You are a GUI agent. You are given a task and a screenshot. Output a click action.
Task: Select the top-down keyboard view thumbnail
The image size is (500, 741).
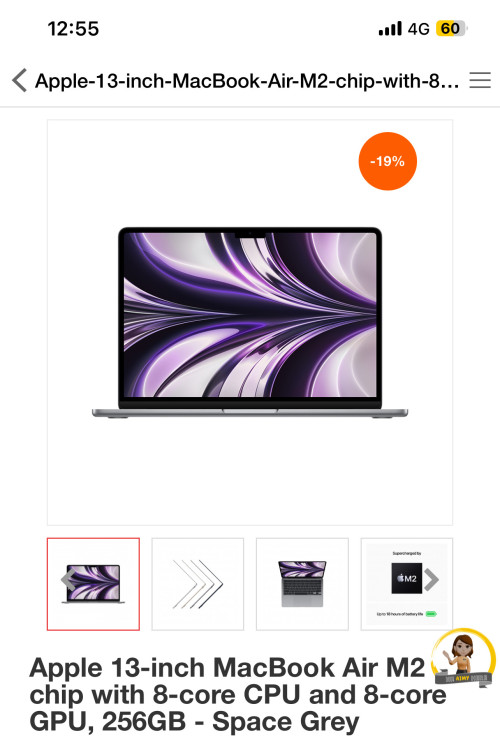[x=302, y=584]
